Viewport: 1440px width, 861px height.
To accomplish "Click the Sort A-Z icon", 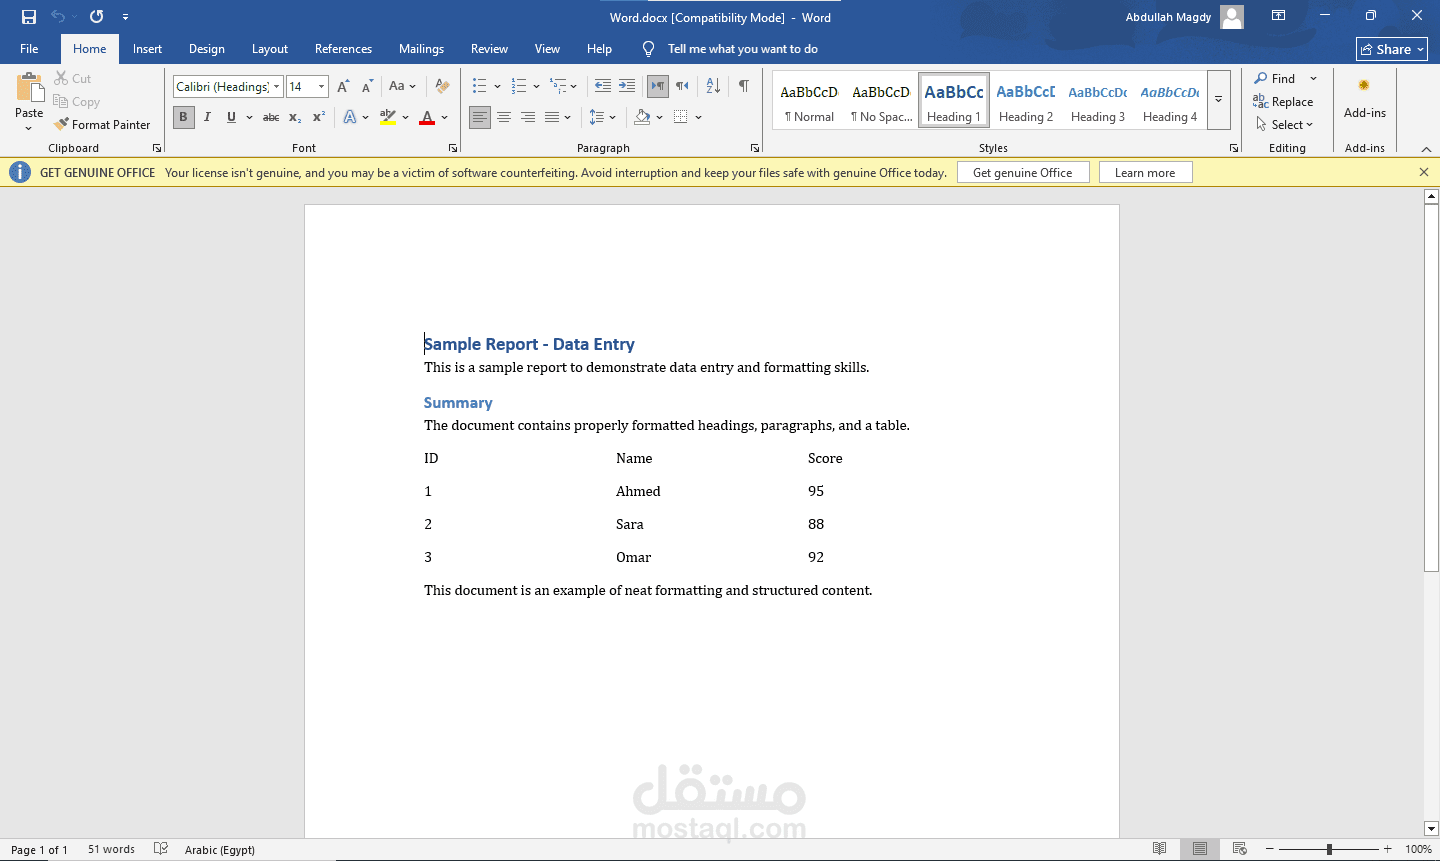I will click(x=713, y=87).
